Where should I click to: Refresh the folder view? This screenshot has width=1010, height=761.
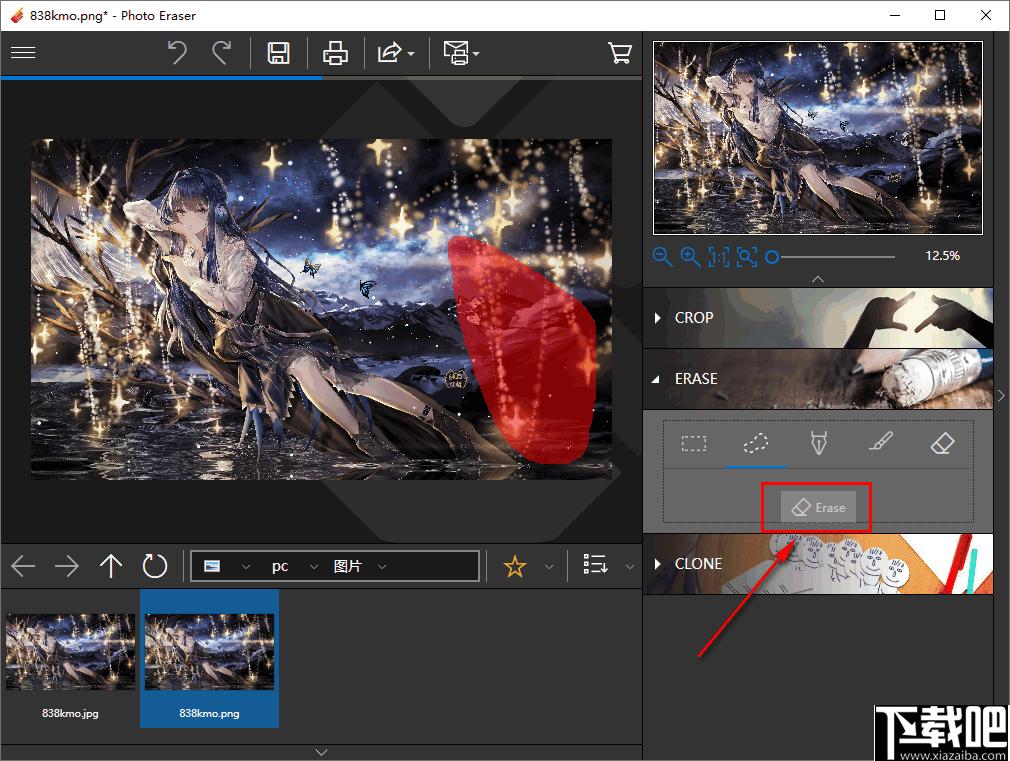(155, 566)
